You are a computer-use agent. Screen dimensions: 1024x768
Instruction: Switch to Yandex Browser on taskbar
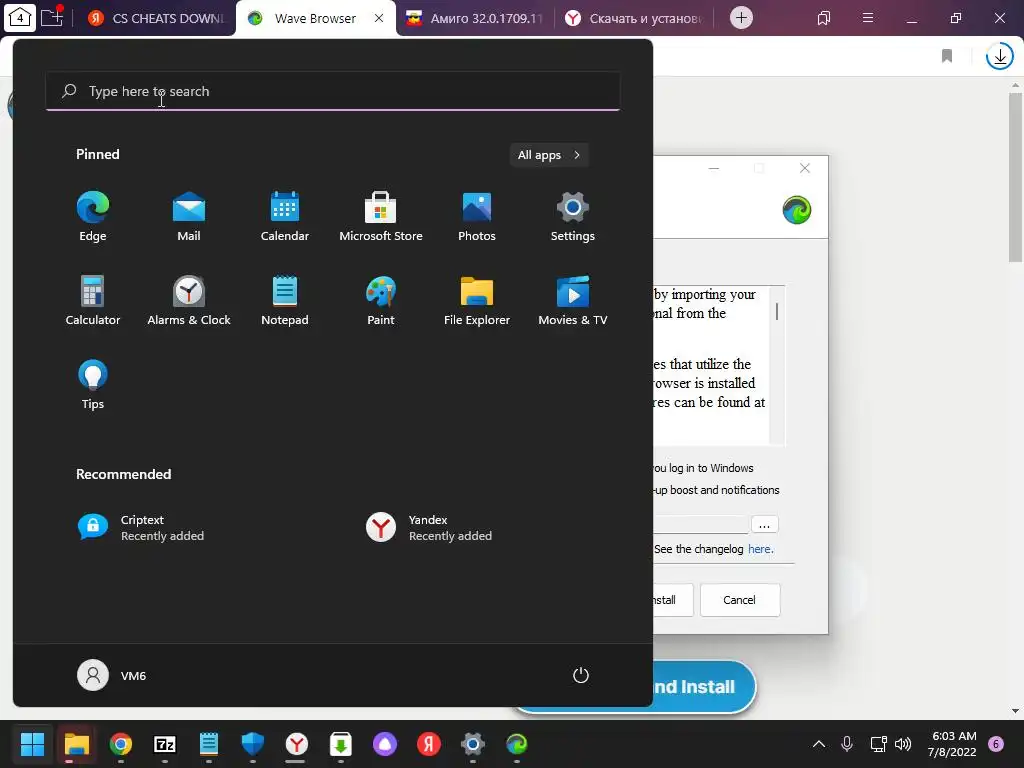point(296,744)
